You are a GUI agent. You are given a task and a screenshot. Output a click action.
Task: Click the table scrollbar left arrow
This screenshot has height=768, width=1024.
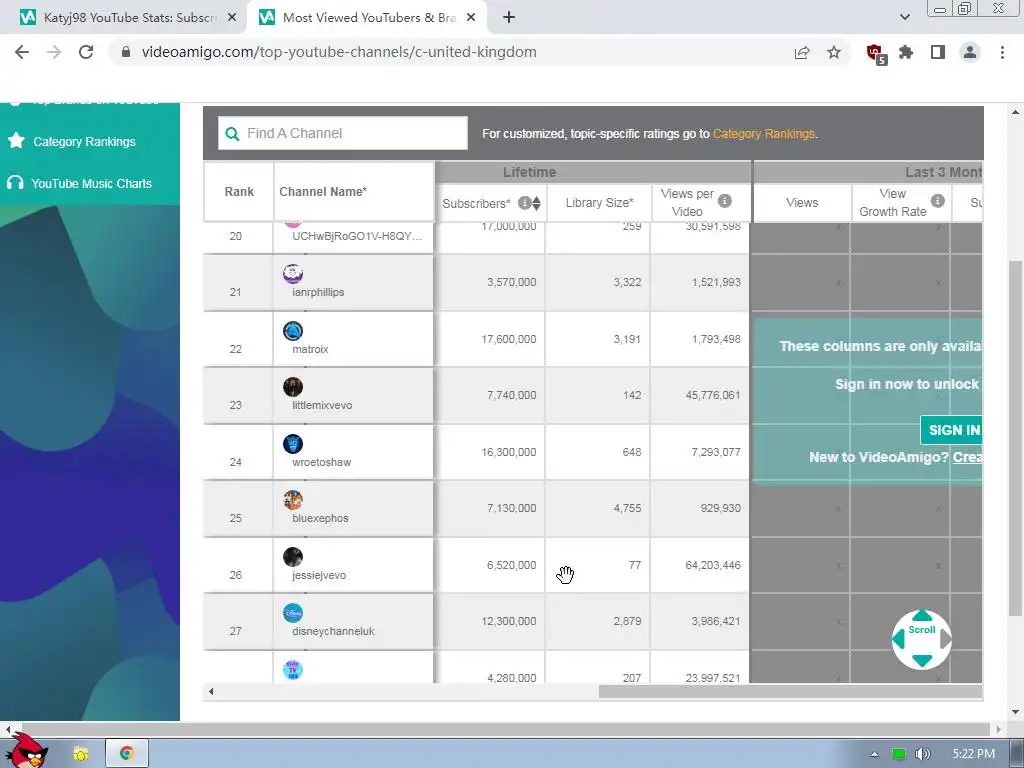(210, 692)
